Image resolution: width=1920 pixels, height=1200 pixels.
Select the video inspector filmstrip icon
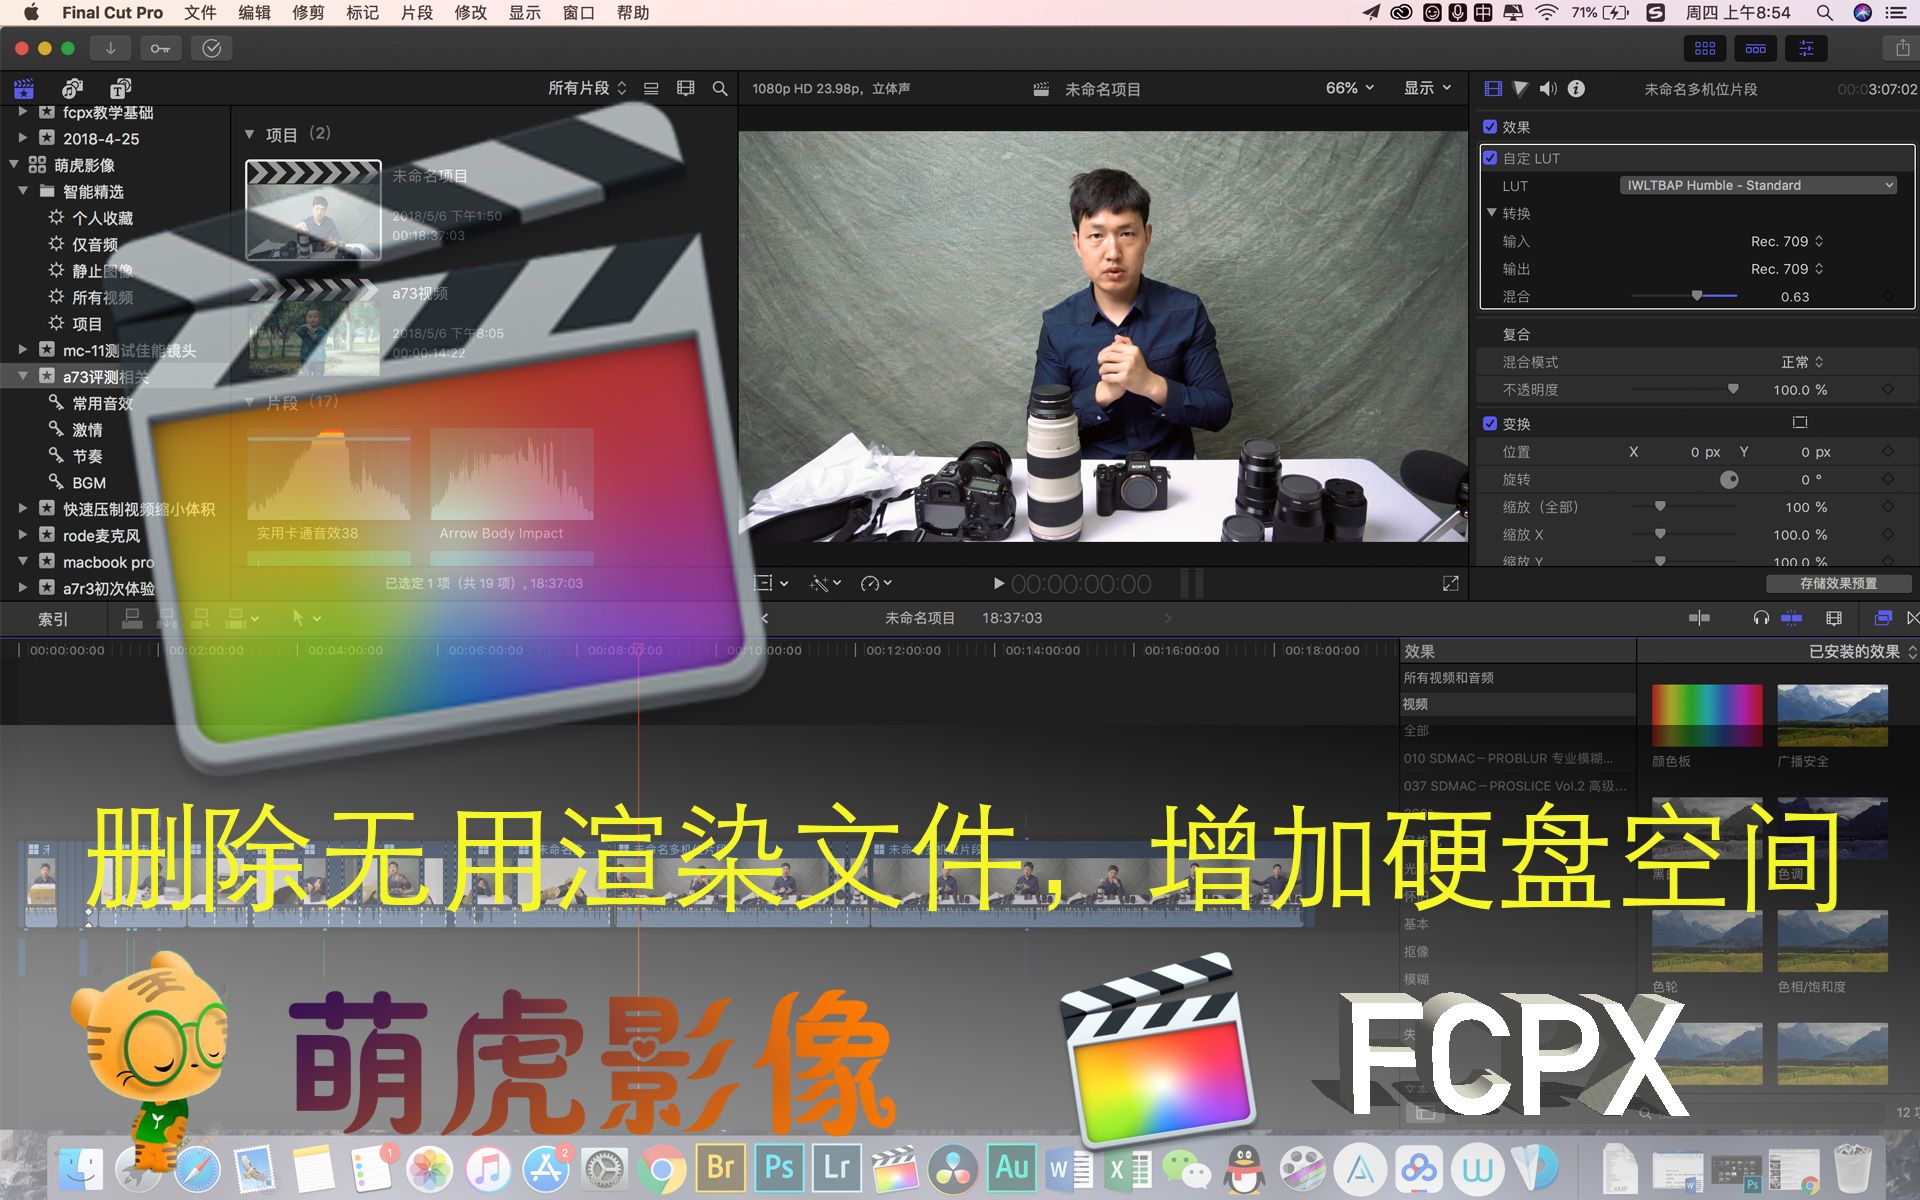point(1493,88)
